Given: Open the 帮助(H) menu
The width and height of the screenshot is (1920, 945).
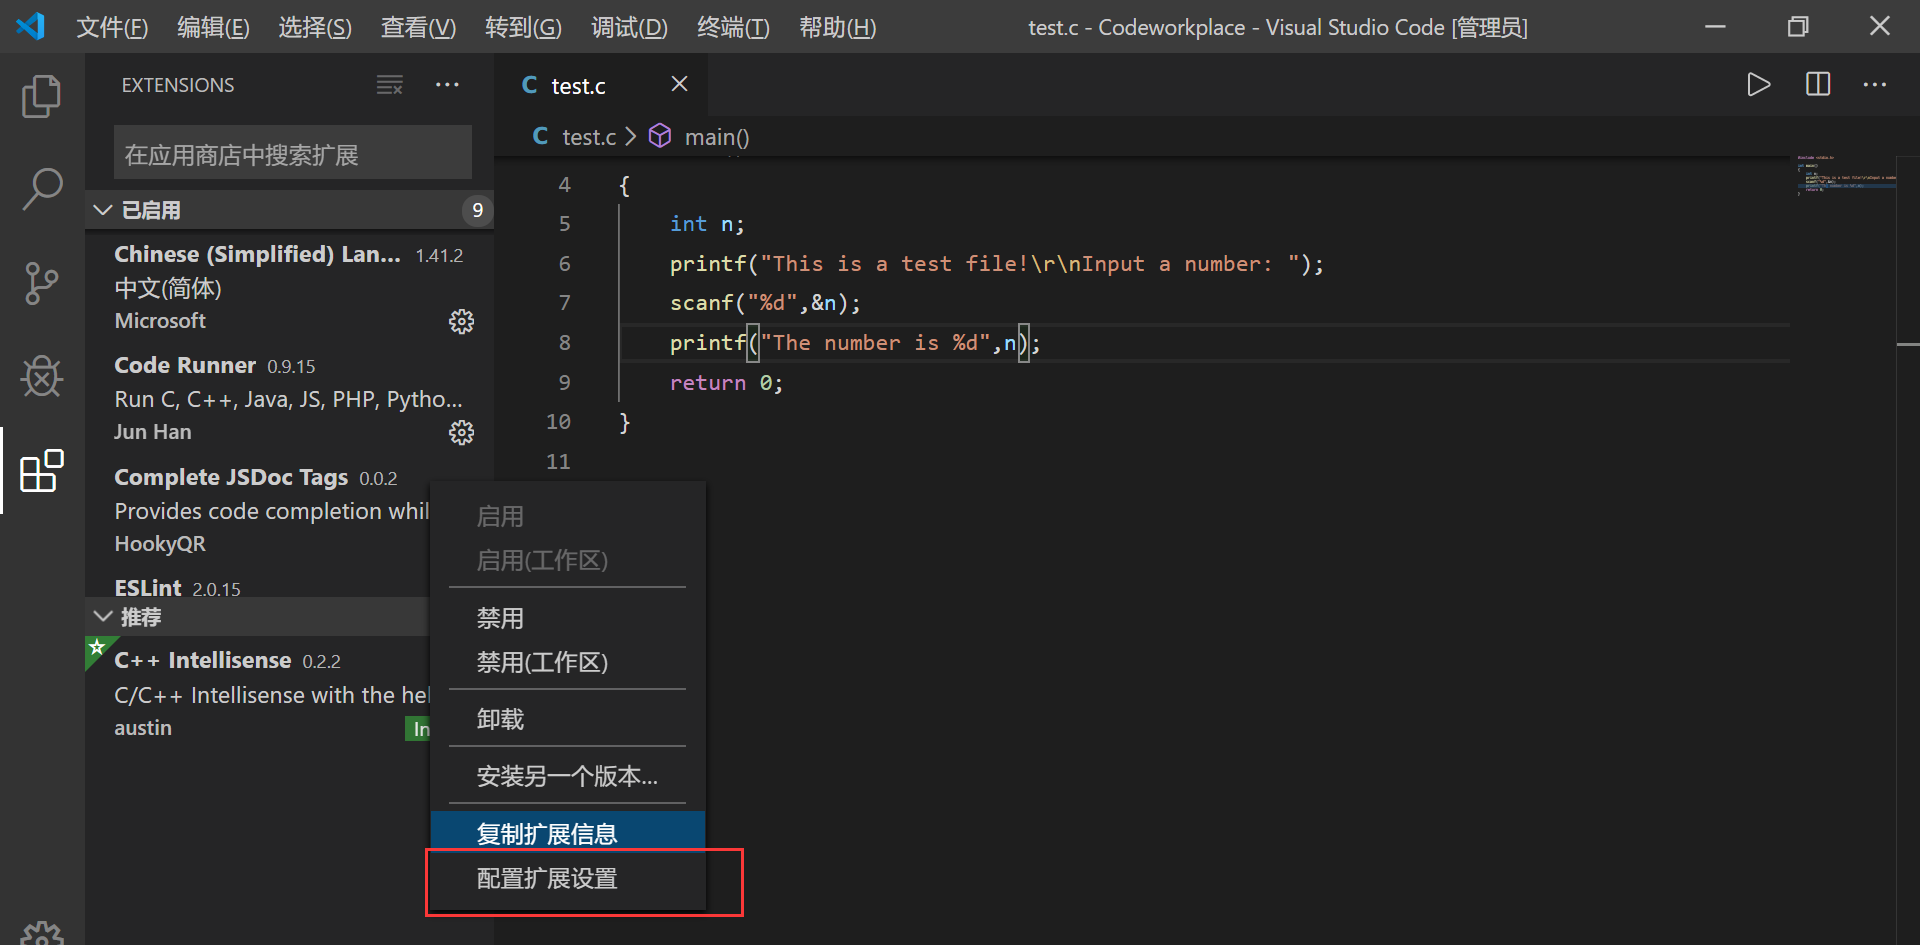Looking at the screenshot, I should pos(838,27).
